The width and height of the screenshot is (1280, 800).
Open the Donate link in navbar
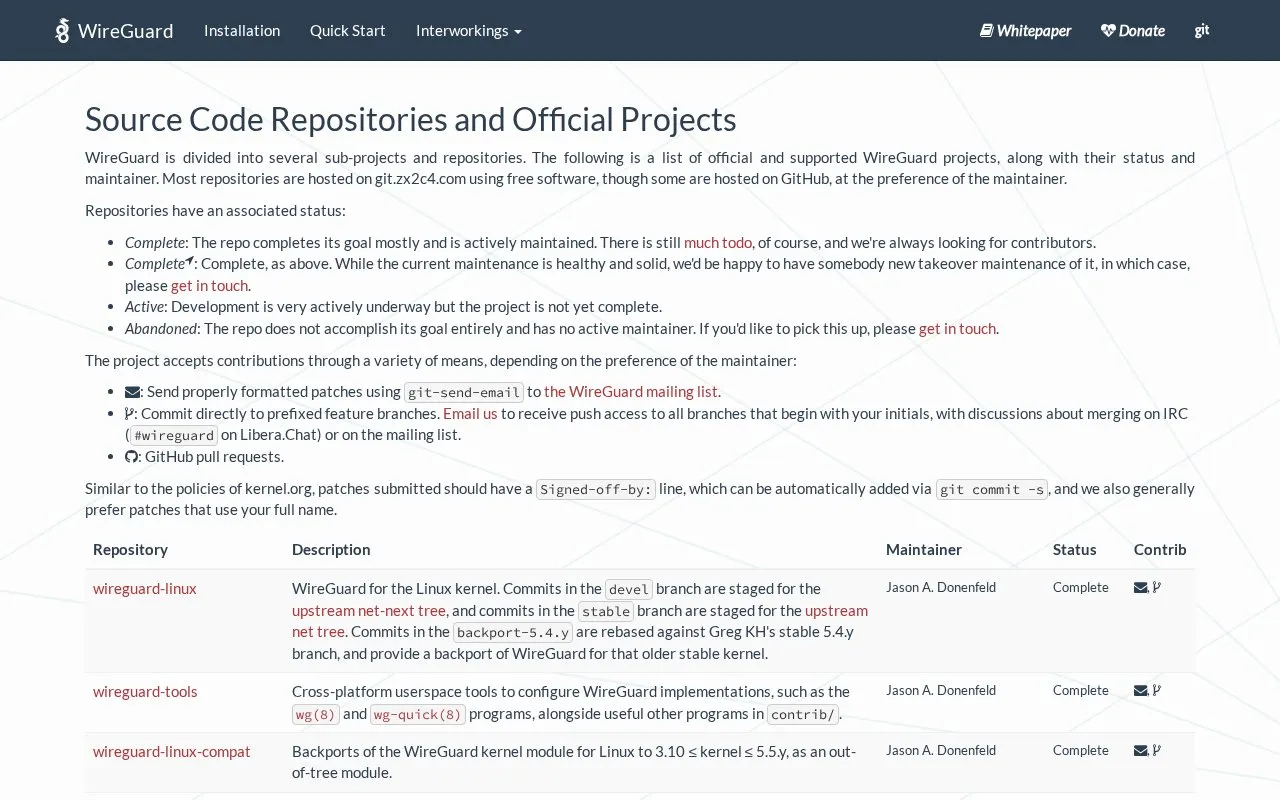[x=1133, y=31]
